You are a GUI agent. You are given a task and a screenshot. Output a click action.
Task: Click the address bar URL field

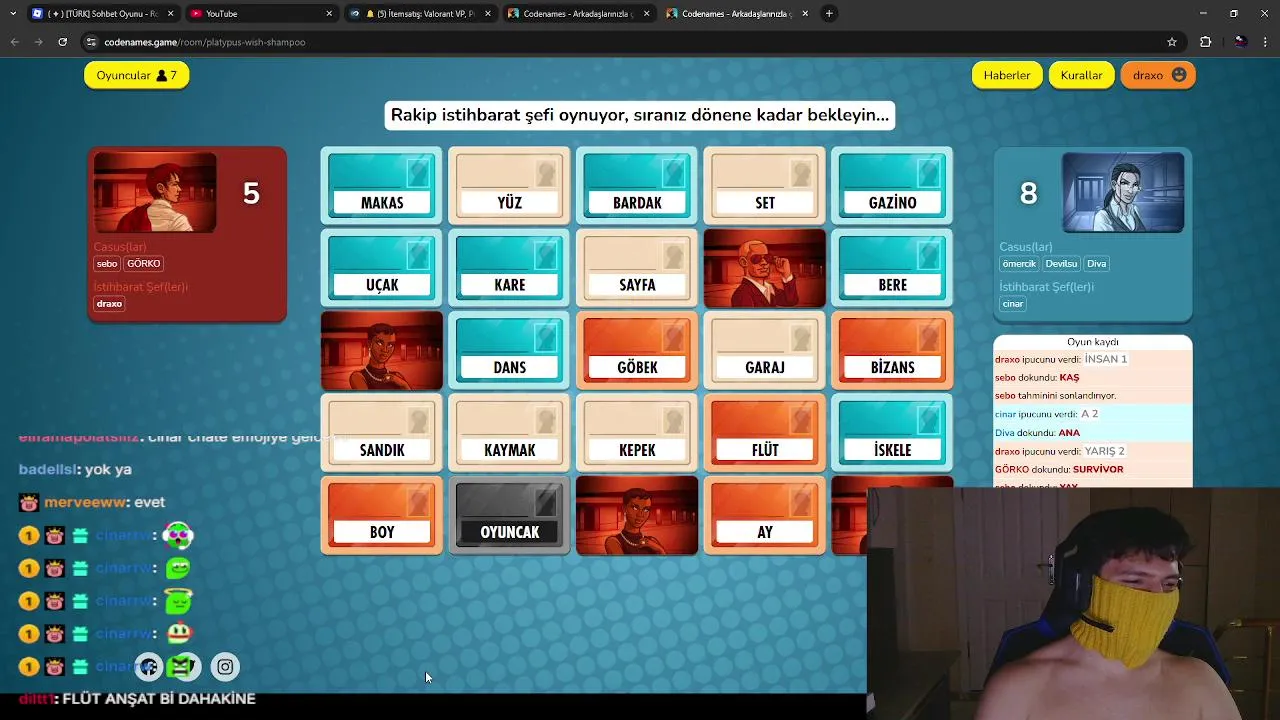(x=620, y=42)
